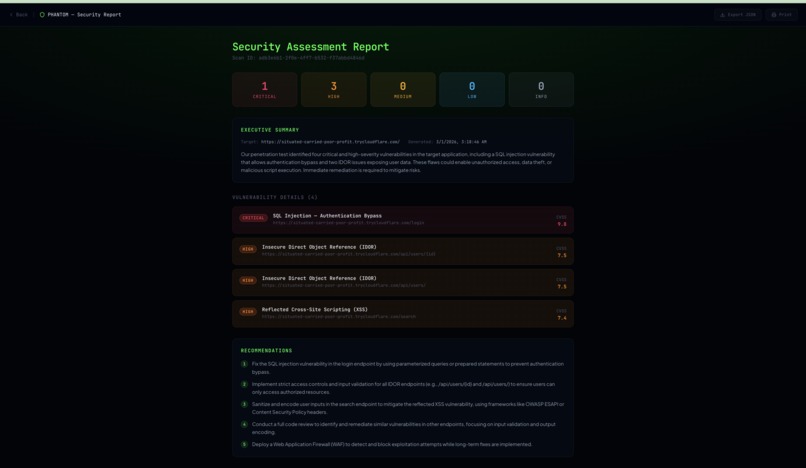Click the strict access controls recommendation text

(x=404, y=388)
